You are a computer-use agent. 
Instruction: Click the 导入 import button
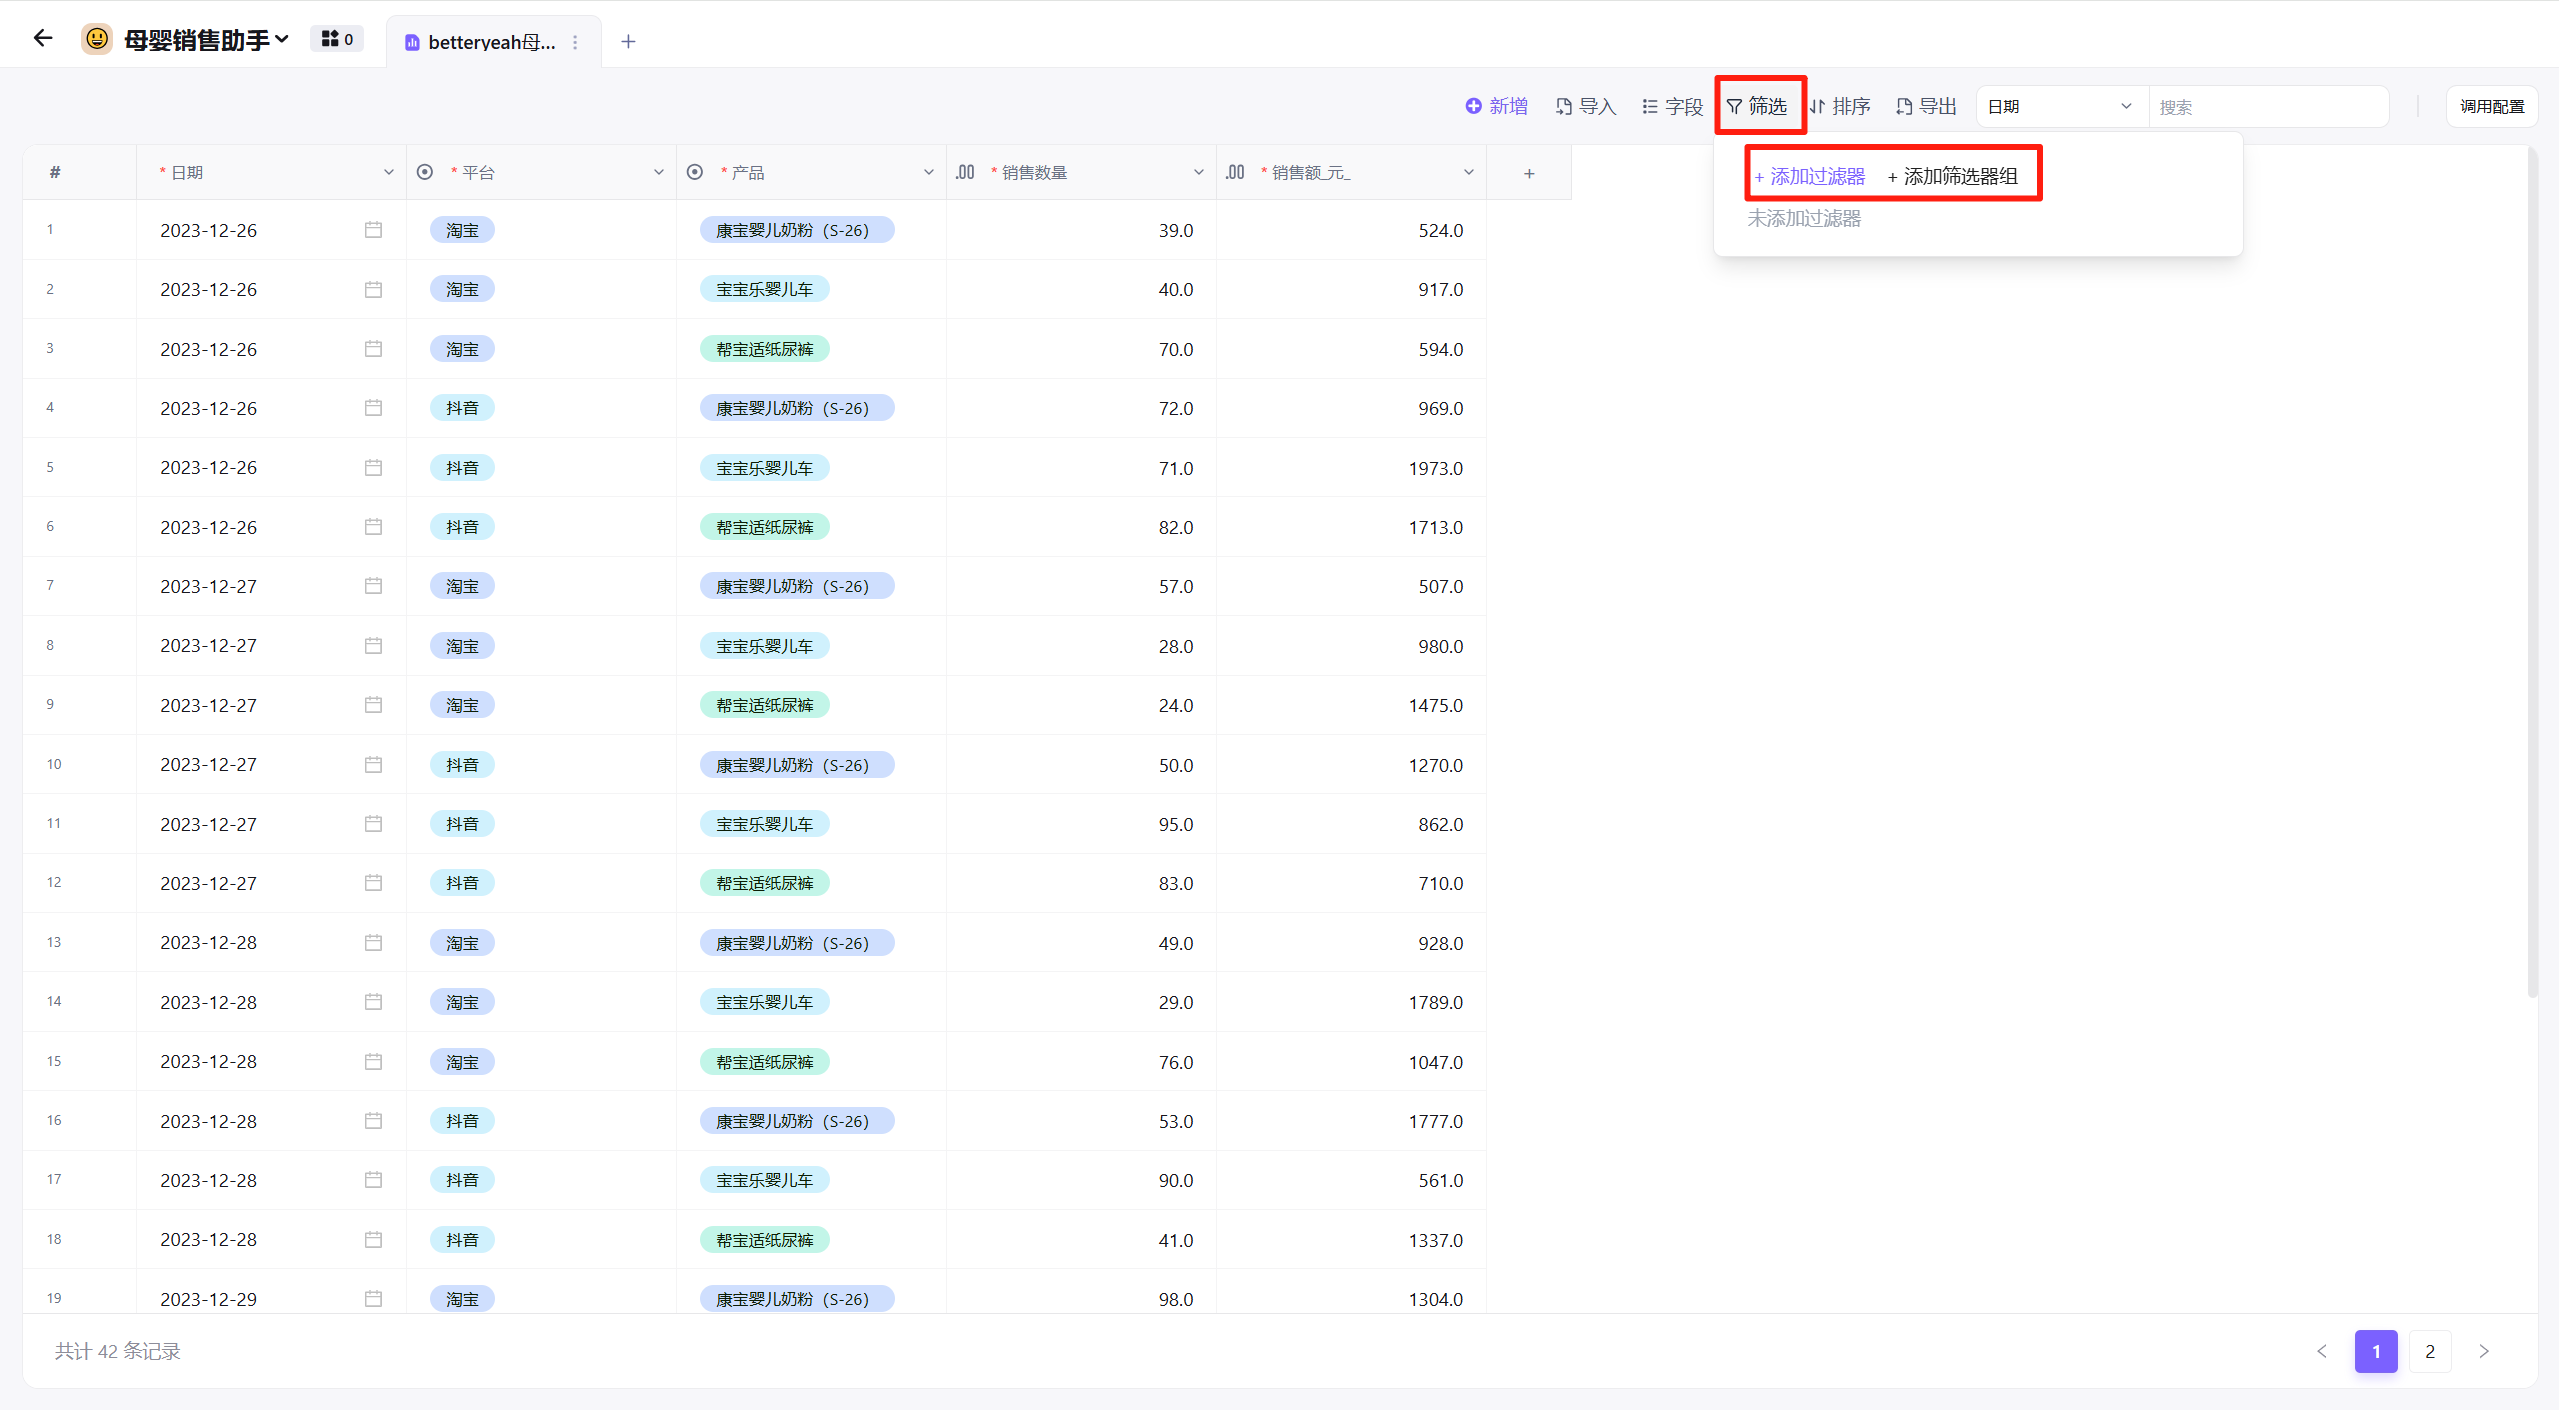tap(1586, 106)
